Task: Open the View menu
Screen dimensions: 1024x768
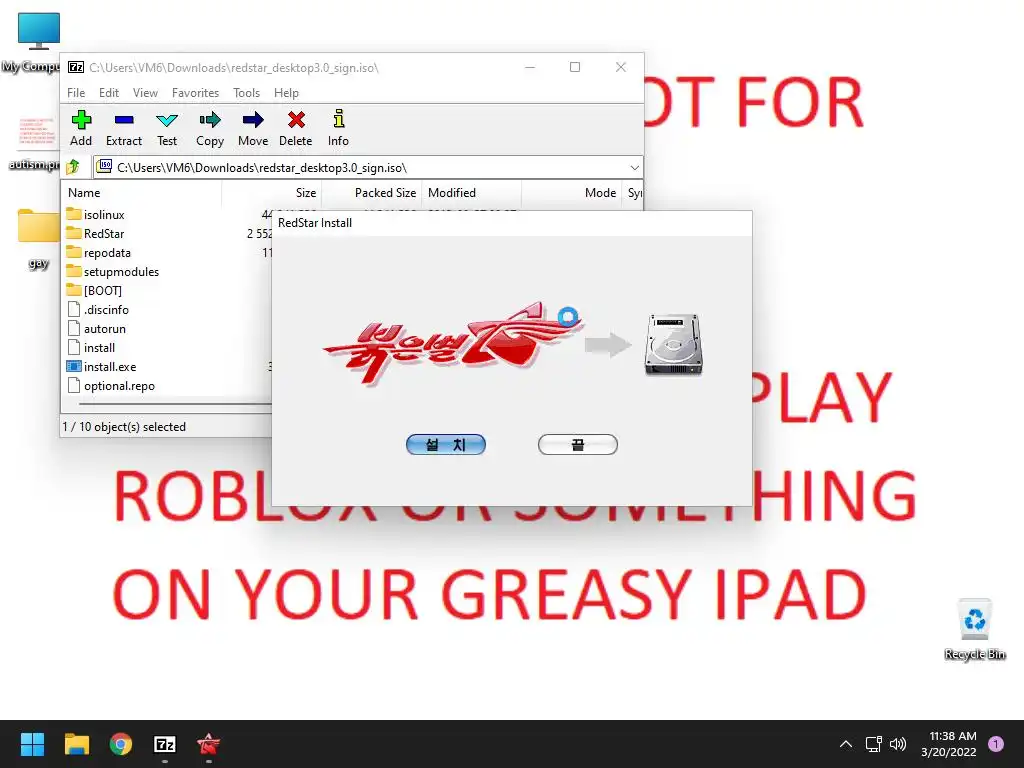Action: point(145,93)
